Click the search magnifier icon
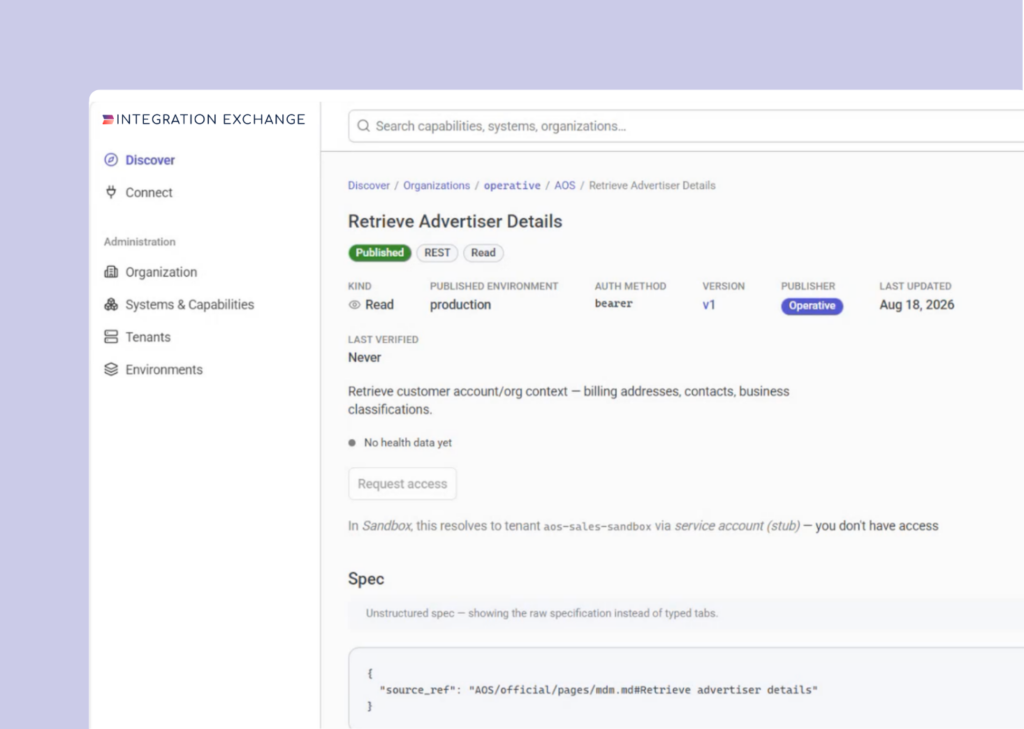The height and width of the screenshot is (729, 1024). (363, 125)
